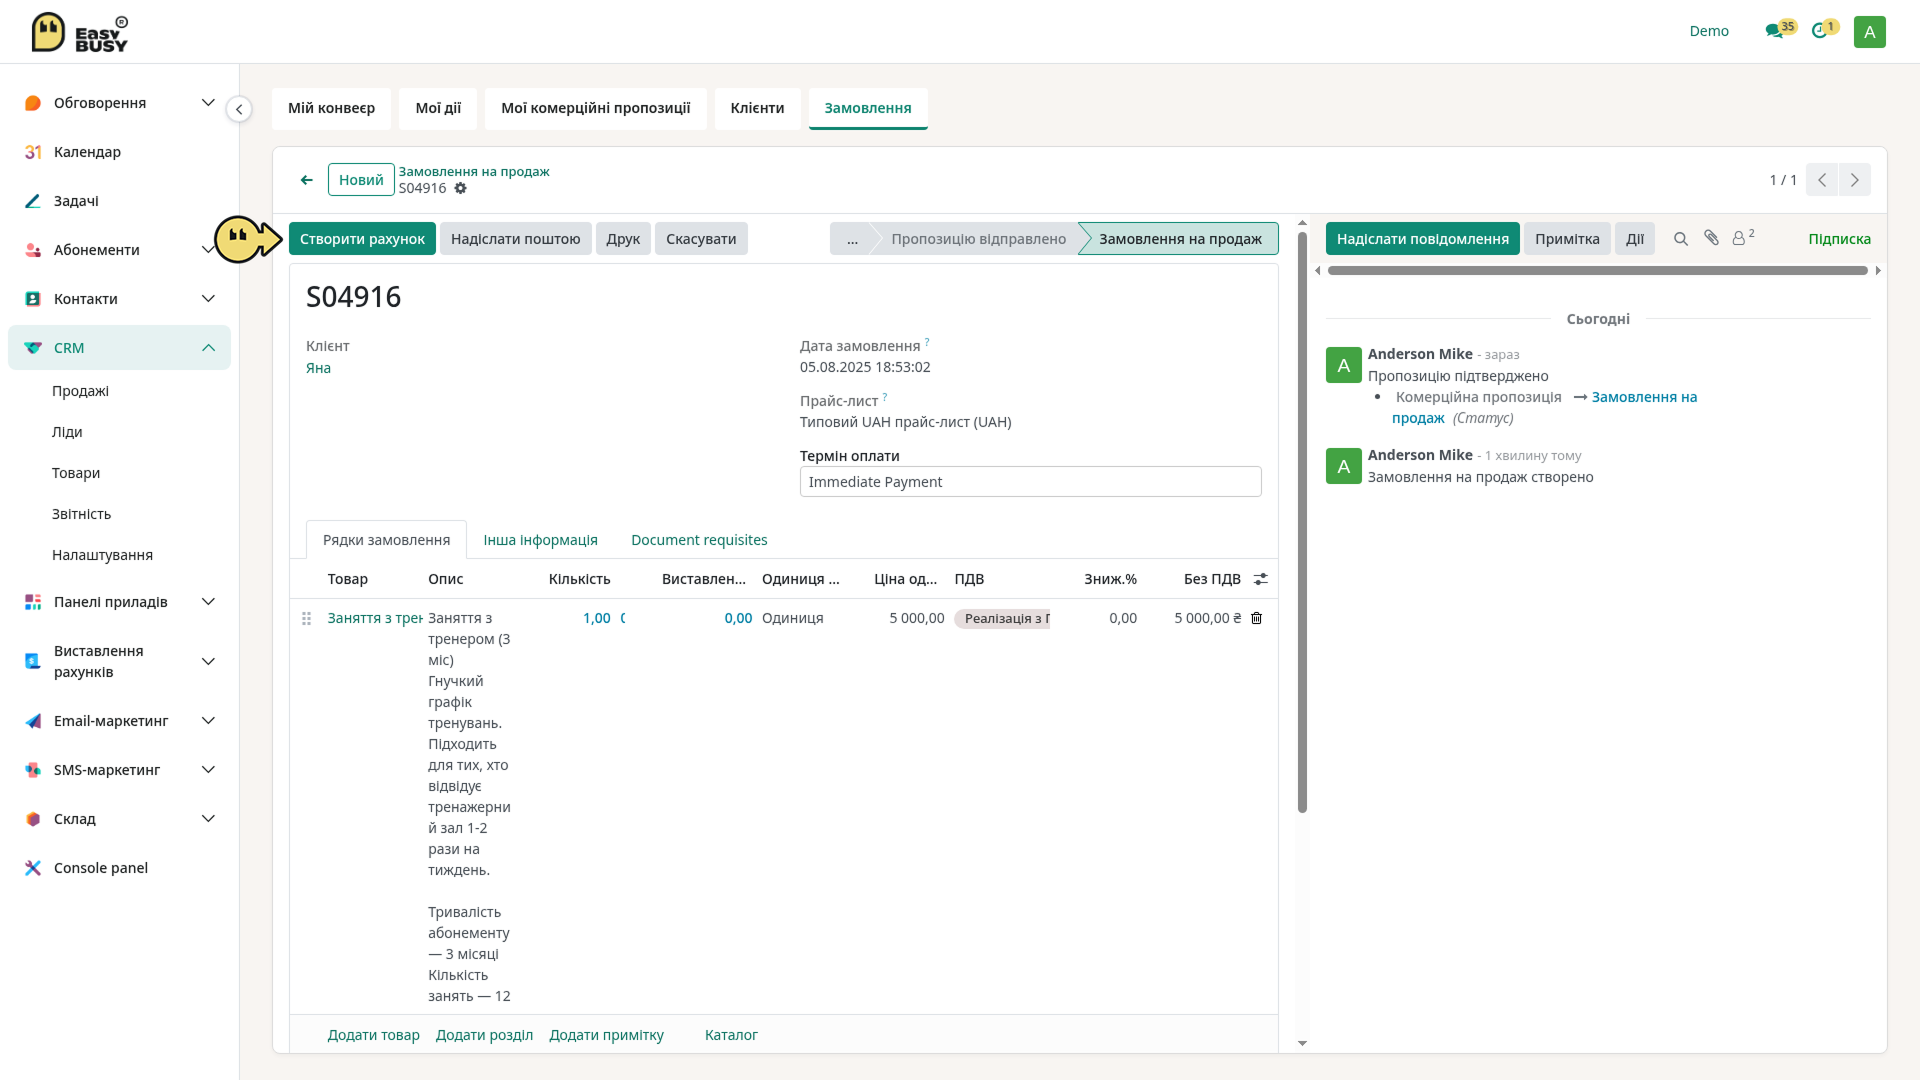Expand the Обговорення sidebar section
The height and width of the screenshot is (1080, 1920).
[208, 103]
